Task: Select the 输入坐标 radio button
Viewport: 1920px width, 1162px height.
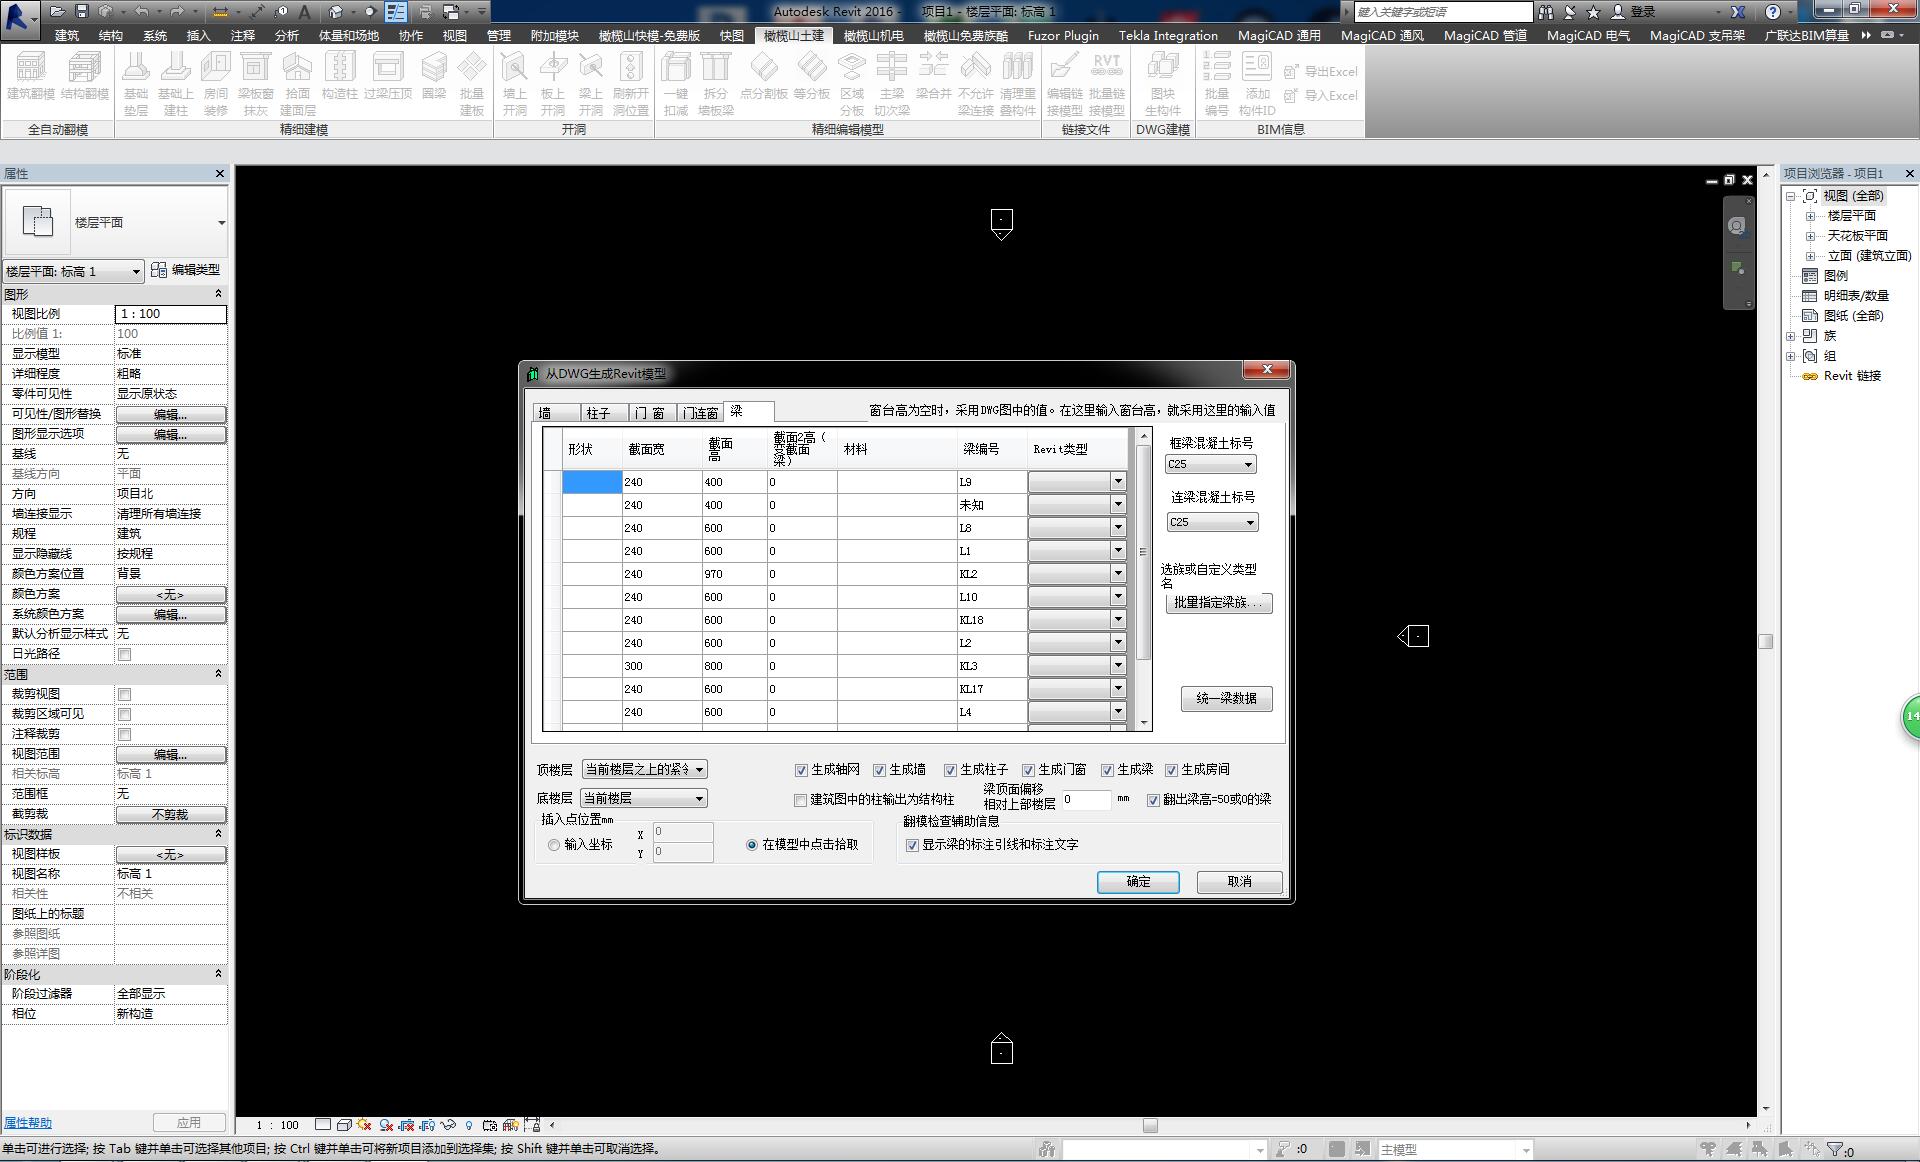Action: pos(554,845)
